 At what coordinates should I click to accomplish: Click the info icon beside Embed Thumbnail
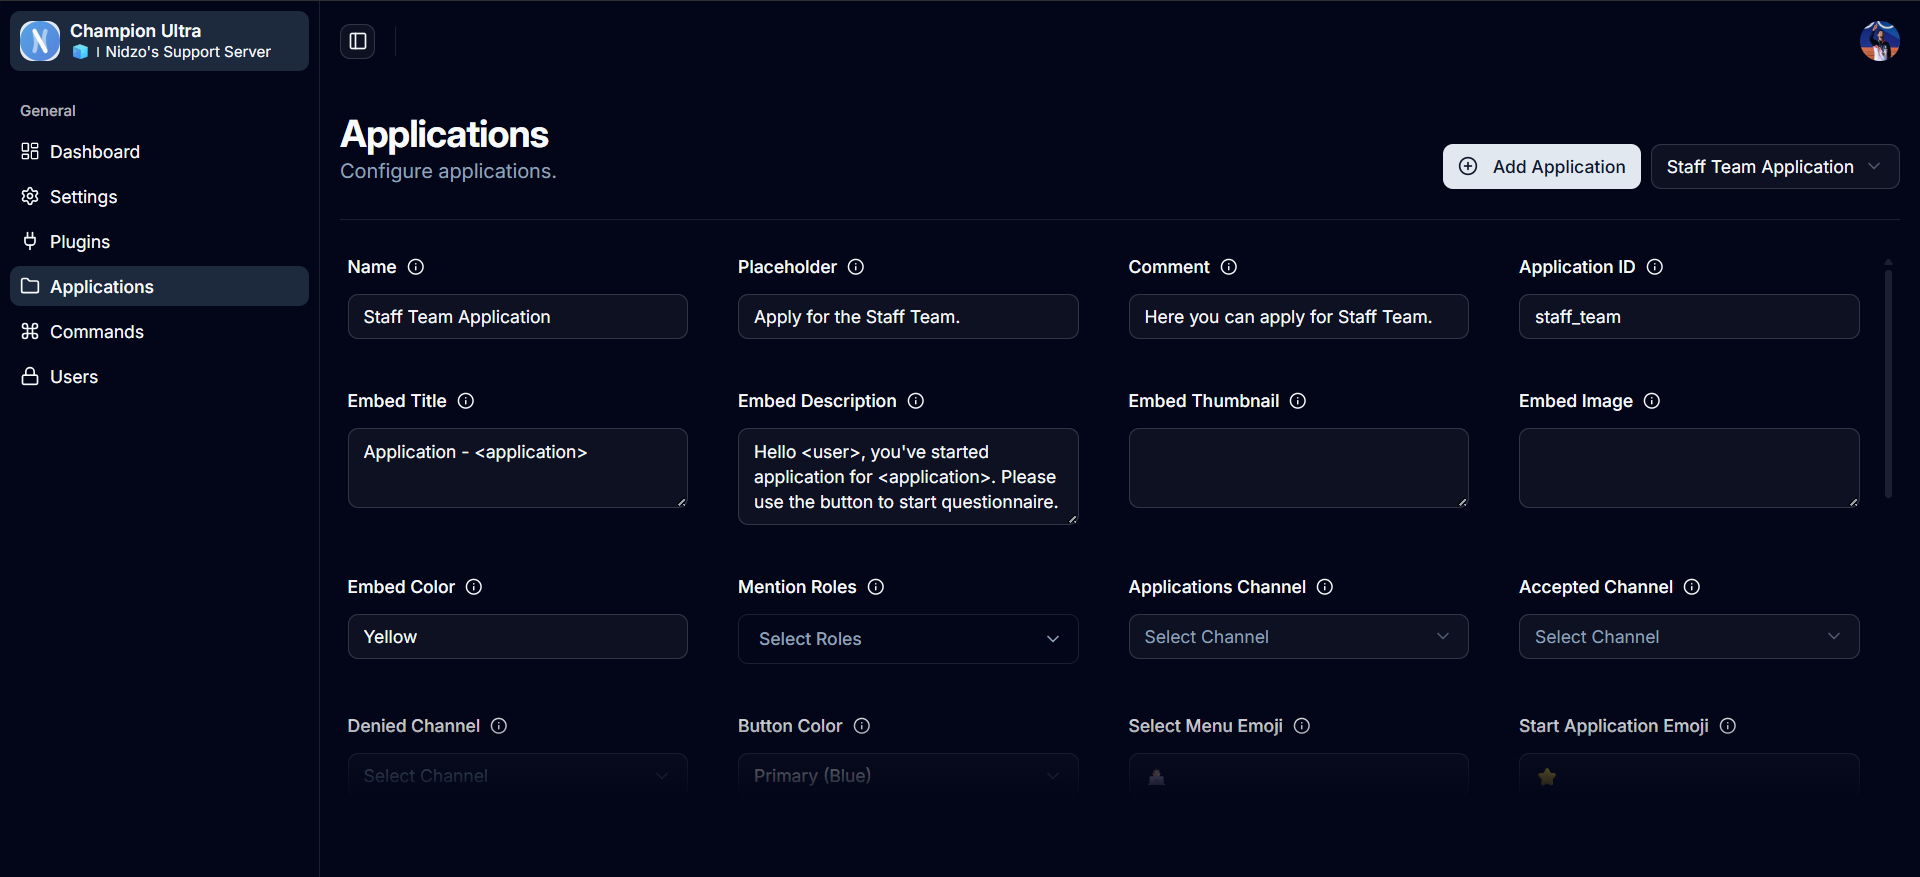[x=1298, y=401]
